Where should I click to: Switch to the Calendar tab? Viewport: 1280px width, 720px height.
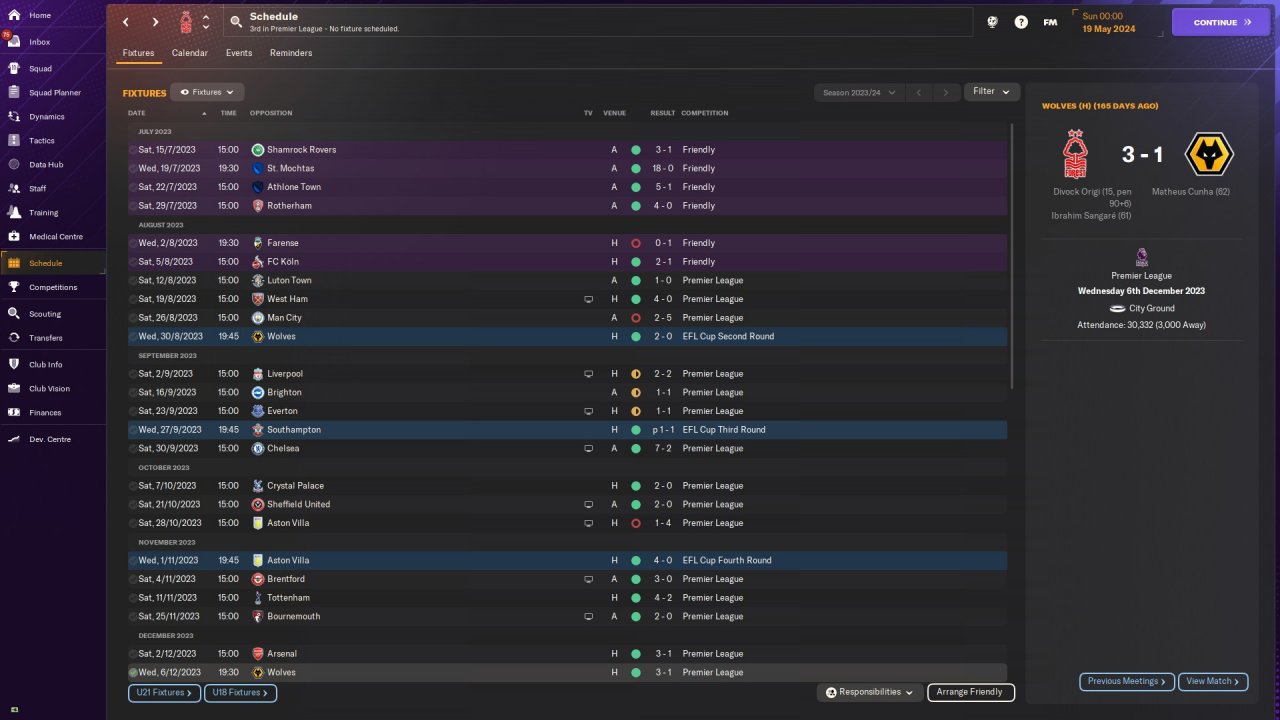pyautogui.click(x=190, y=53)
